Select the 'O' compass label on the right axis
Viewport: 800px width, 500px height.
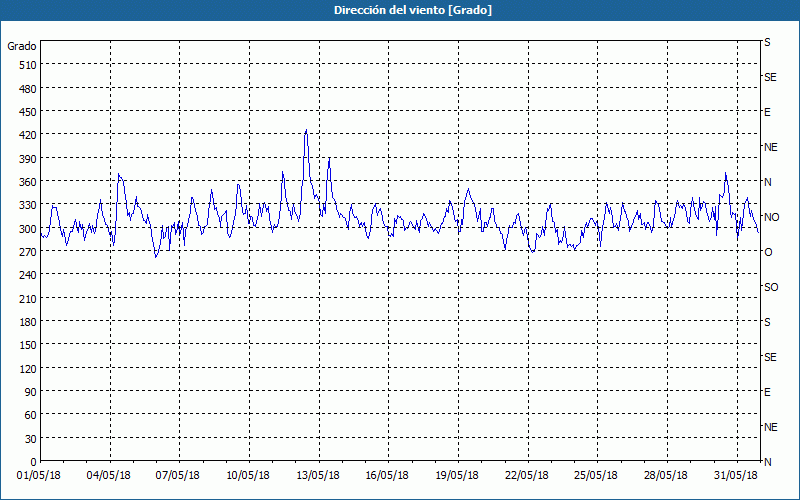coord(768,252)
